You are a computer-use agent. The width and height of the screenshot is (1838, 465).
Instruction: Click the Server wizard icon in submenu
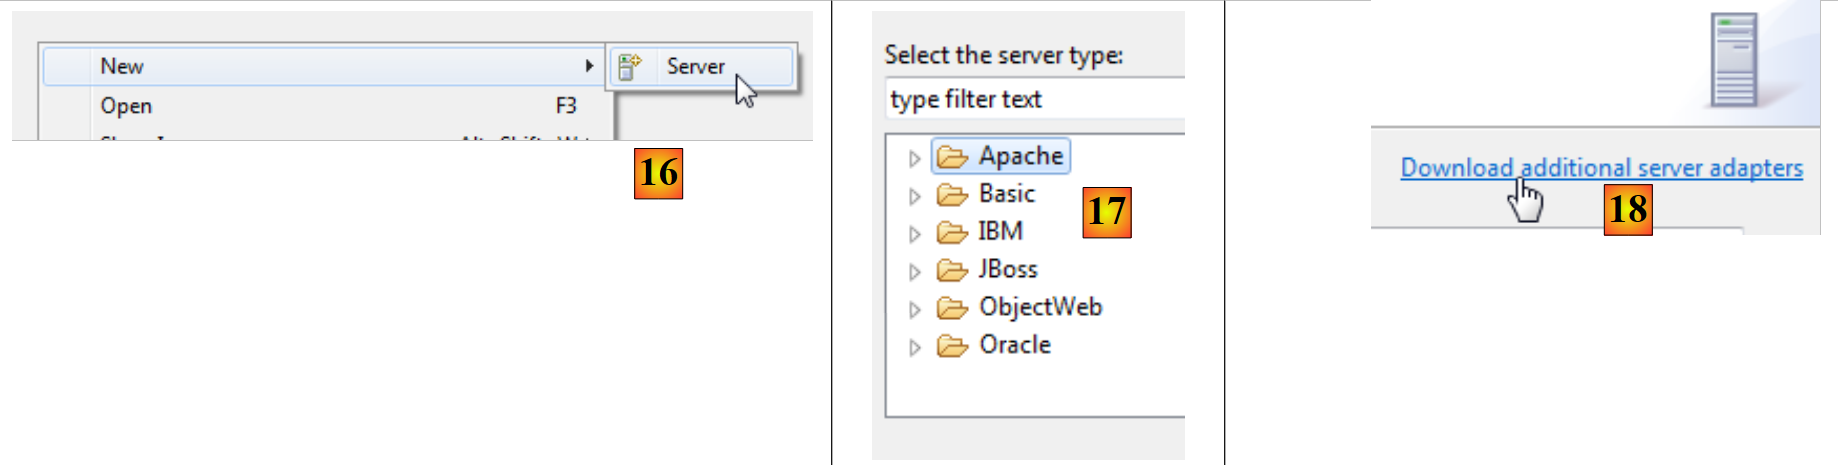coord(629,67)
